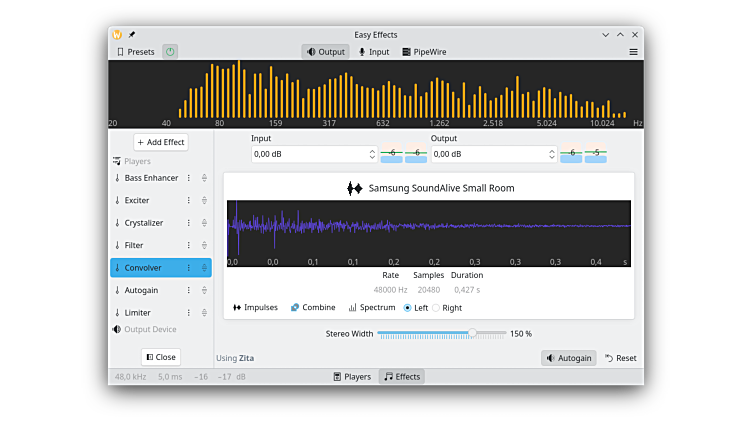
Task: Open the Players view in bottom bar
Action: coord(351,377)
